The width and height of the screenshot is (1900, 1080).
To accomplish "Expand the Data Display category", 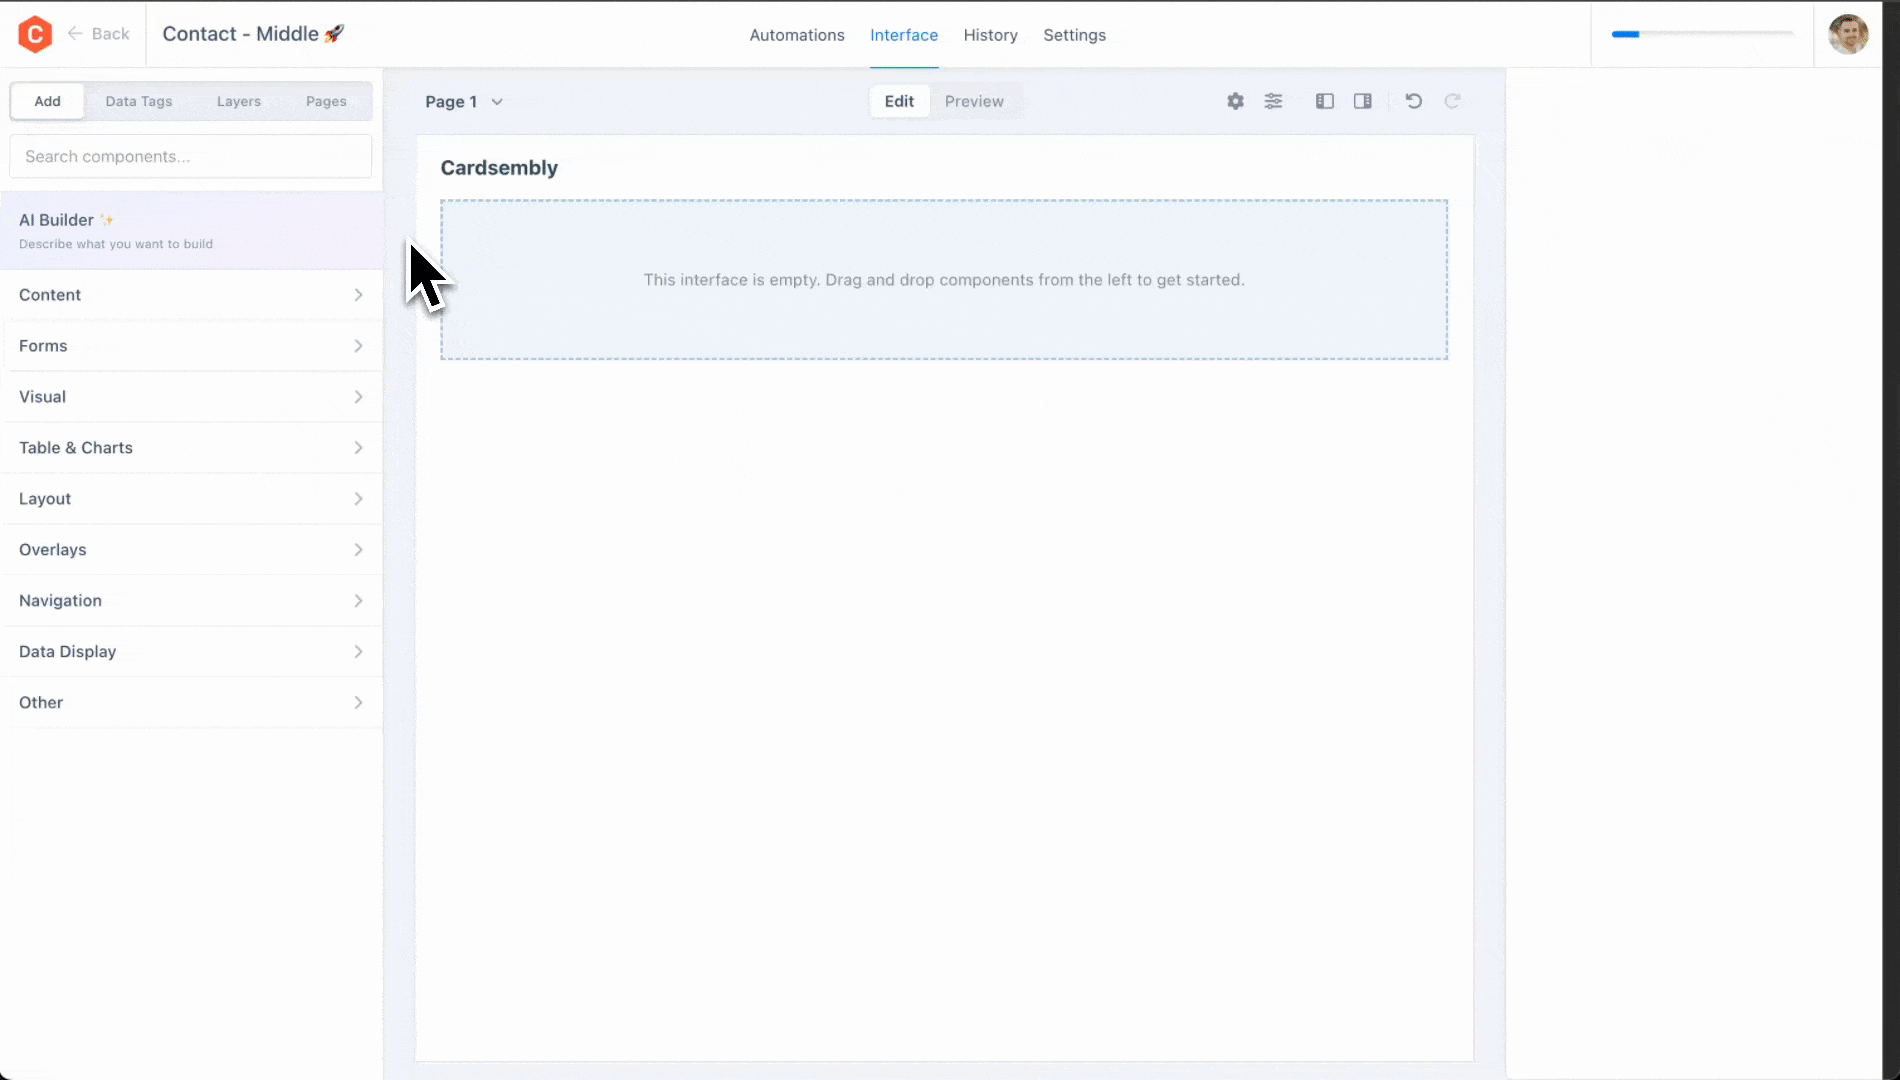I will point(191,652).
